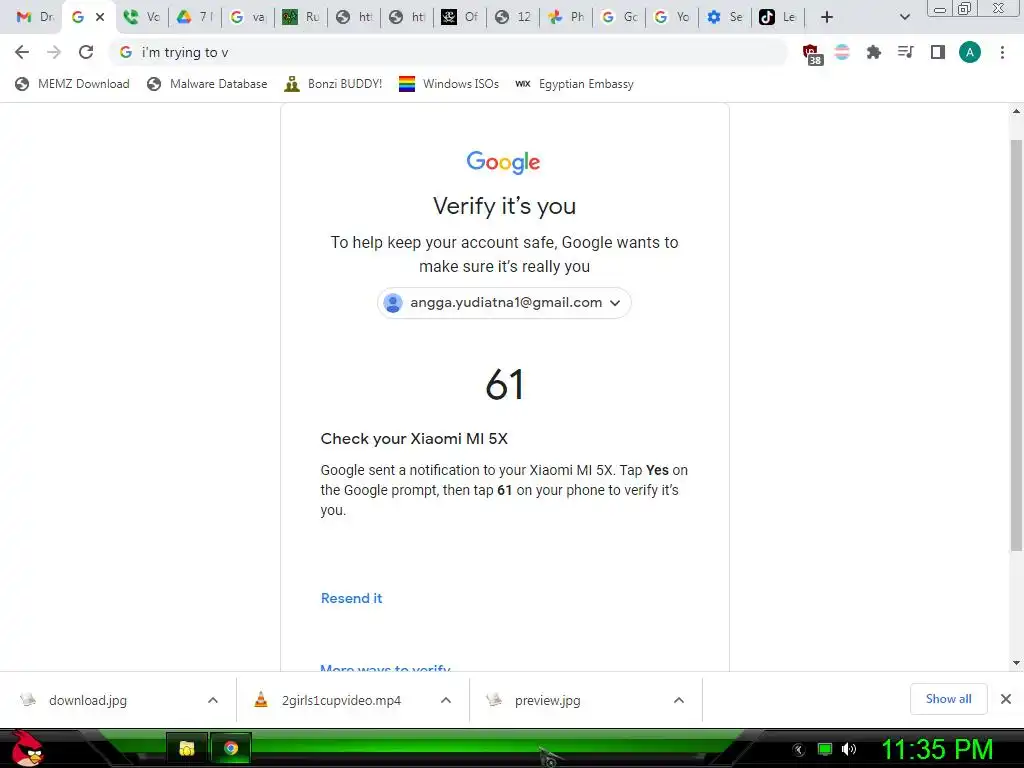The width and height of the screenshot is (1024, 768).
Task: Switch to the Gmail tab
Action: (x=34, y=17)
